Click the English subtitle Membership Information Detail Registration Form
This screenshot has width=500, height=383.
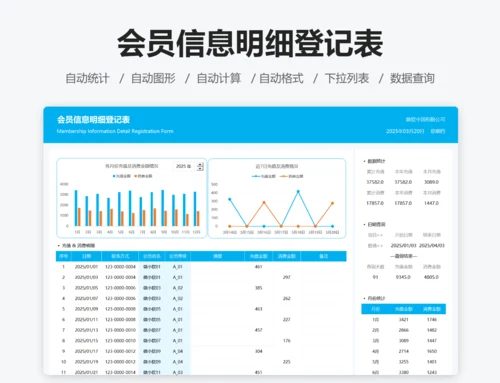click(115, 131)
